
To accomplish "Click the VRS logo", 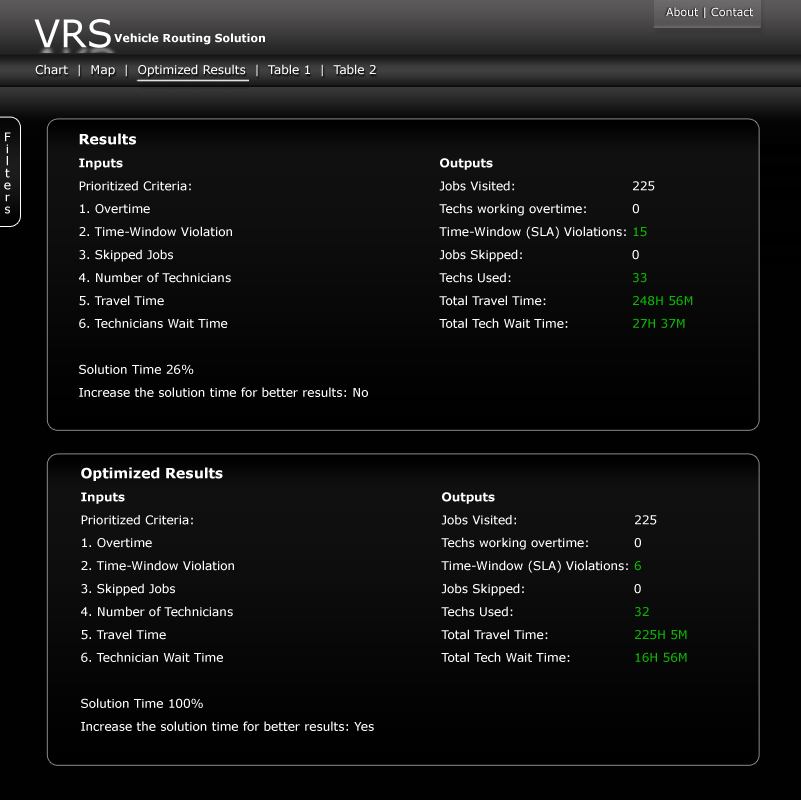I will (73, 35).
